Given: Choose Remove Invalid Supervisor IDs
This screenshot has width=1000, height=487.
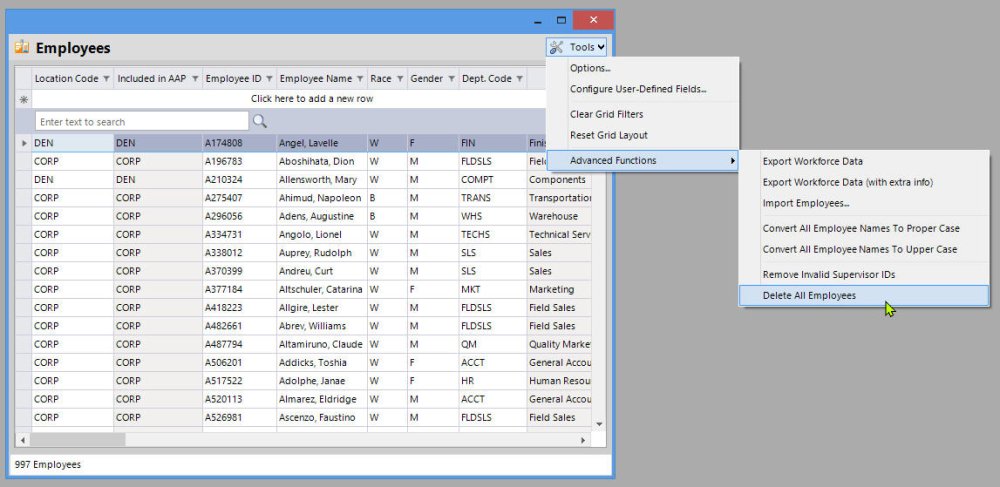Looking at the screenshot, I should point(829,275).
